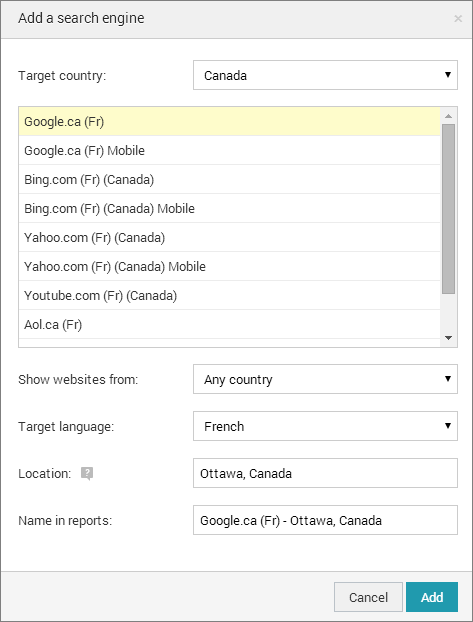Image resolution: width=473 pixels, height=622 pixels.
Task: Select Google.ca (Fr) Mobile entry
Action: [x=229, y=150]
